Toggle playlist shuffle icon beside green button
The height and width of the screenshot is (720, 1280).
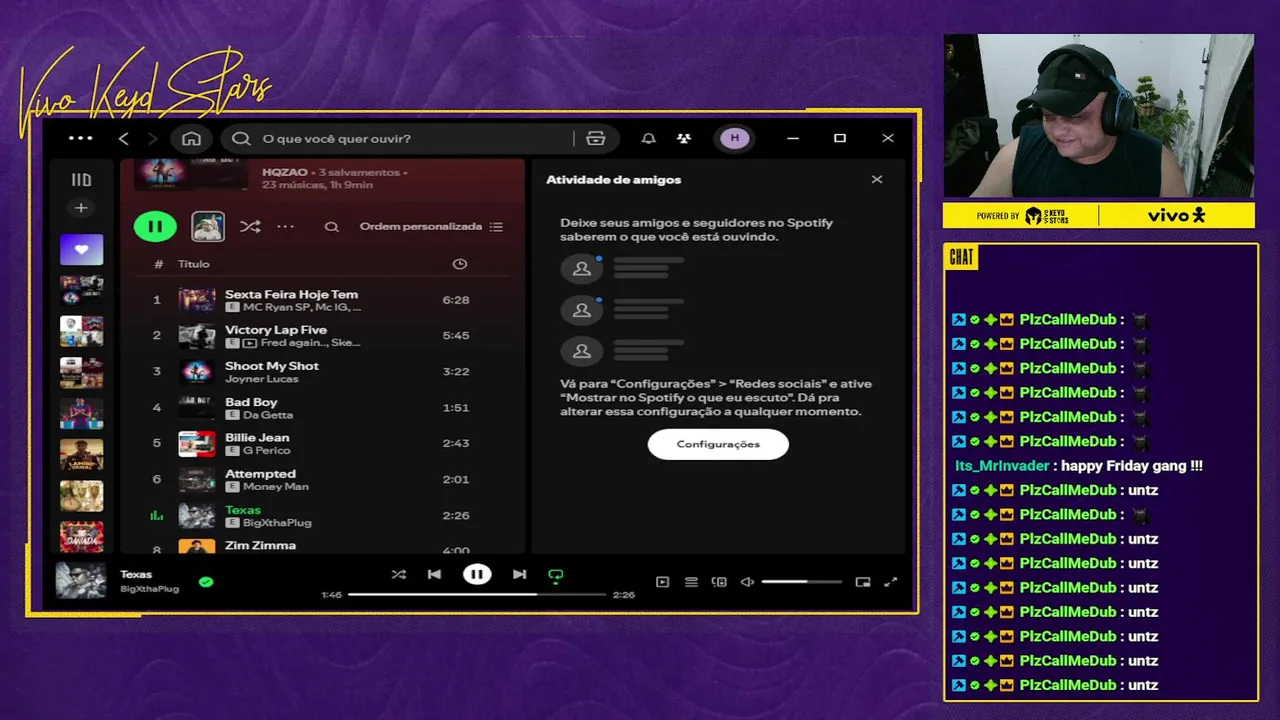click(250, 227)
